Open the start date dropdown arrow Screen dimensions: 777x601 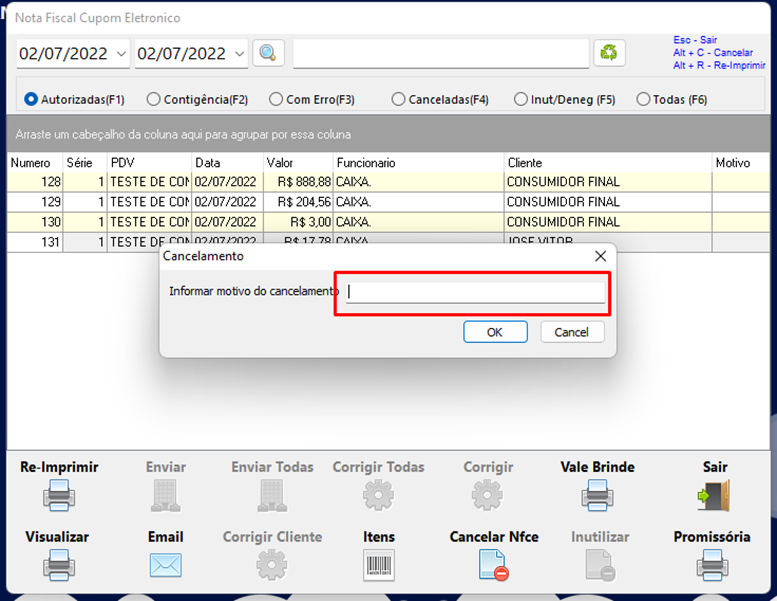121,54
